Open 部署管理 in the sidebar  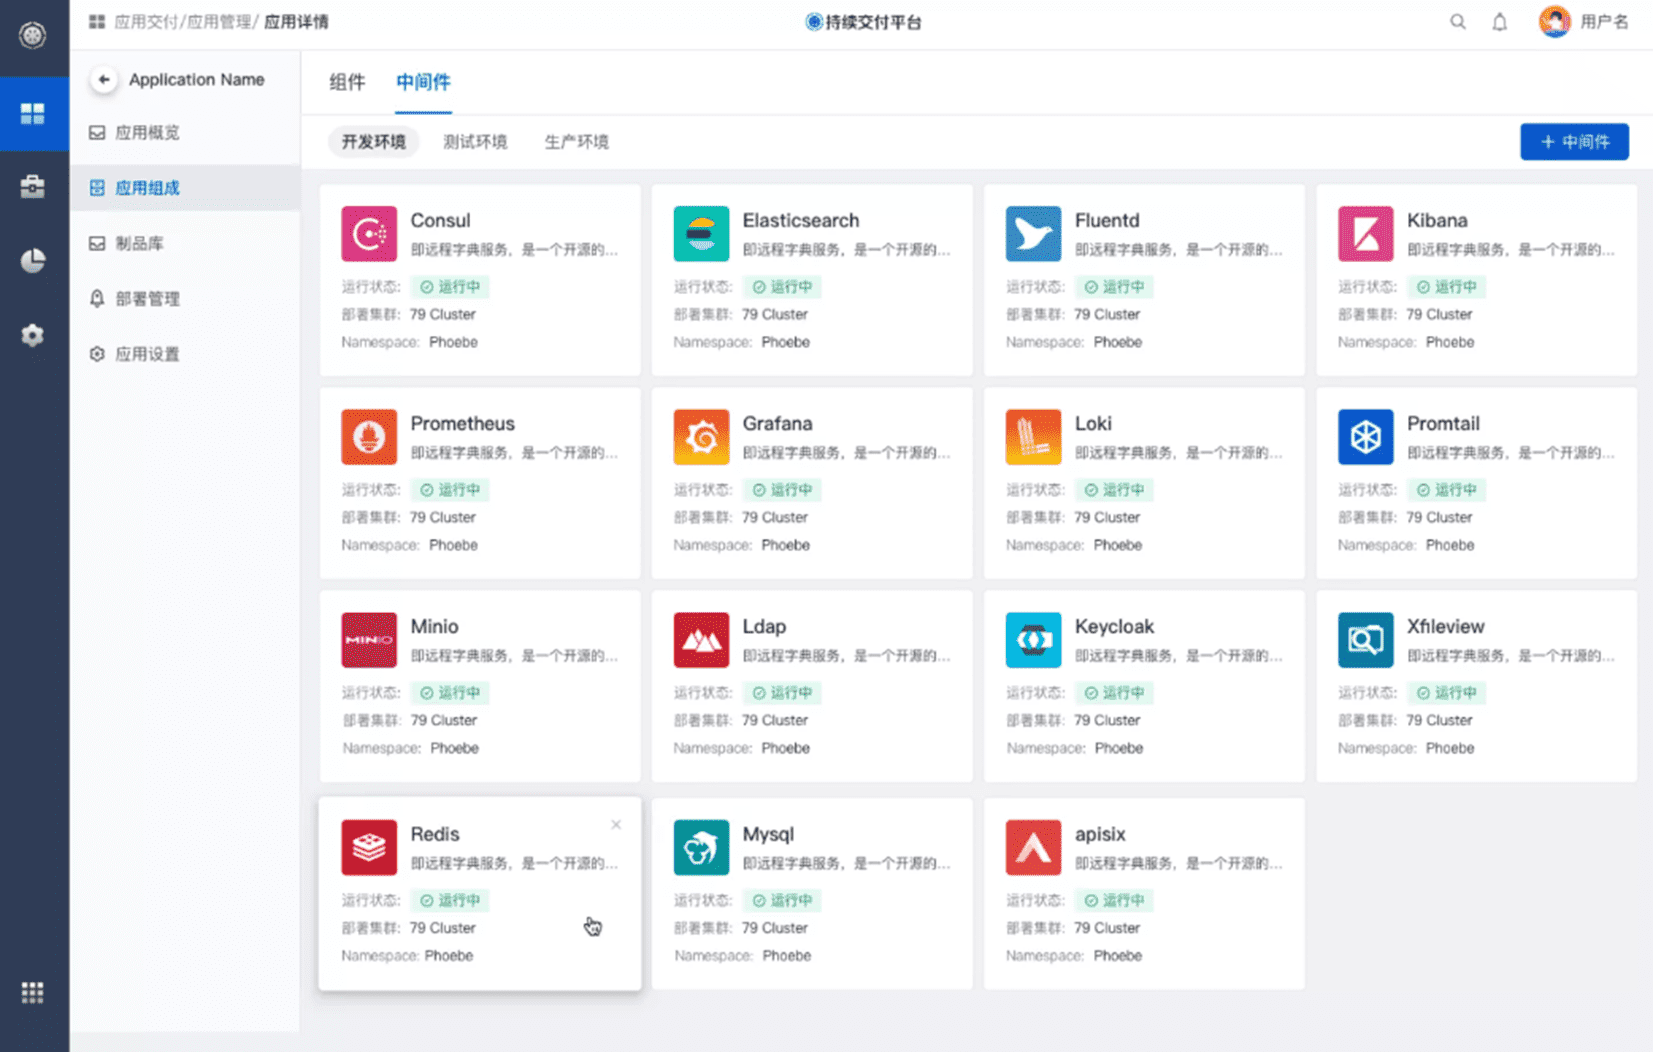coord(185,298)
